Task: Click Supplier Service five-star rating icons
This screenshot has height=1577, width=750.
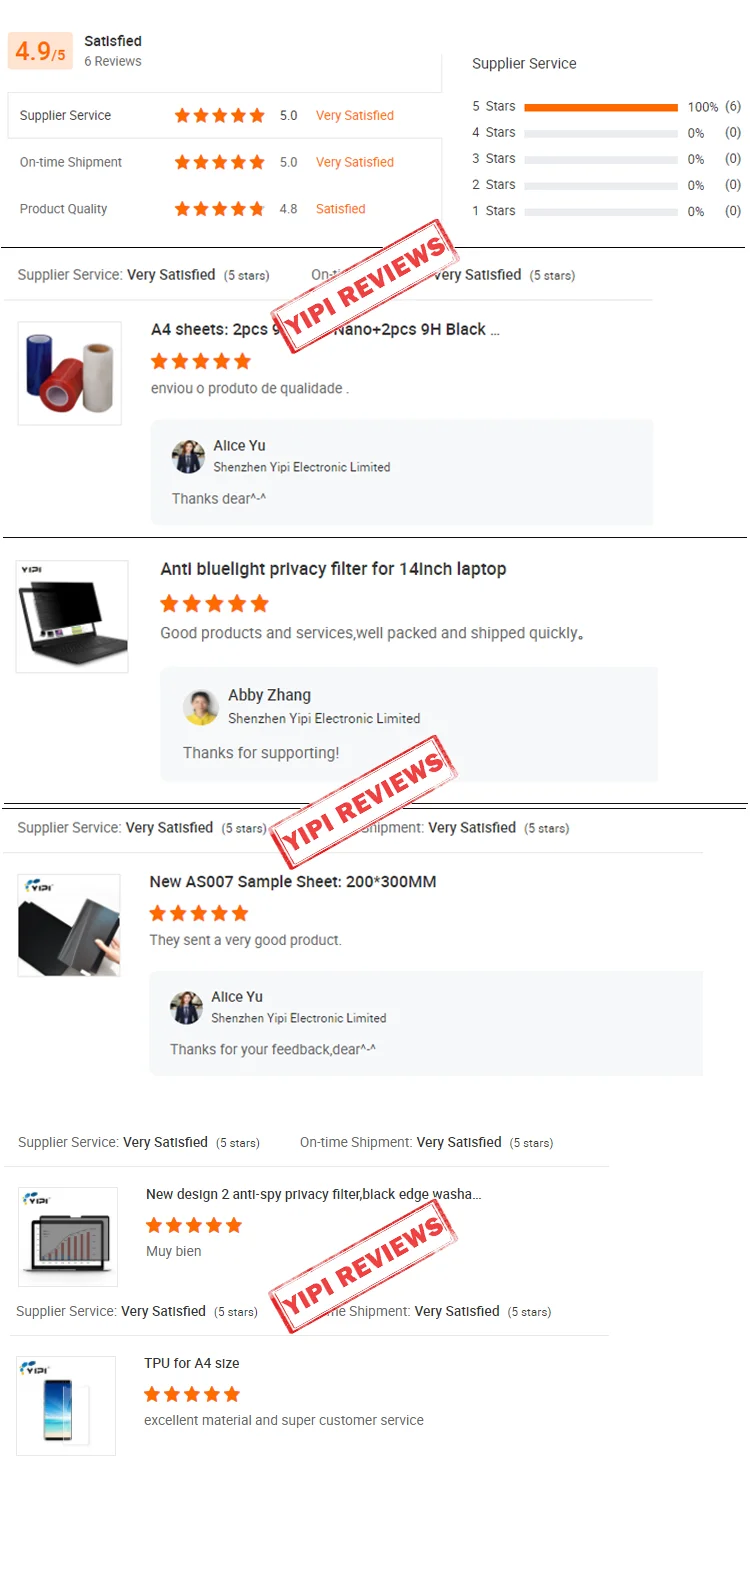Action: coord(220,115)
